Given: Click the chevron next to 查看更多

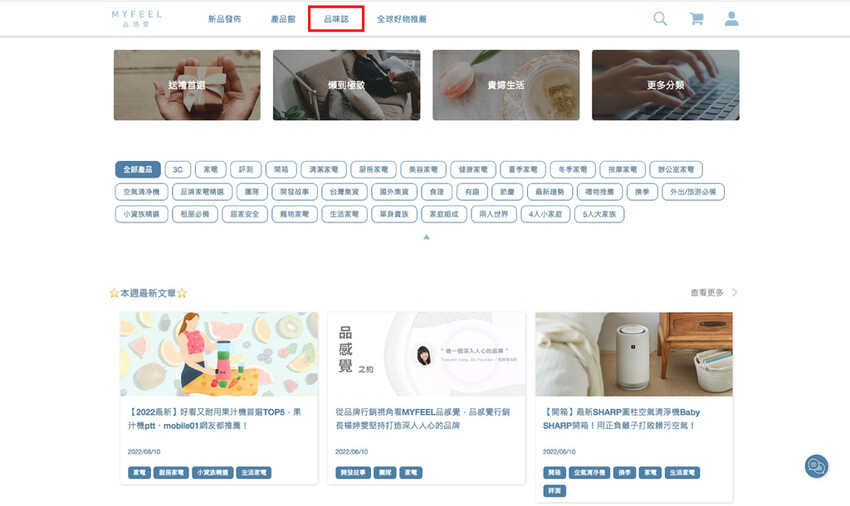Looking at the screenshot, I should click(x=735, y=292).
